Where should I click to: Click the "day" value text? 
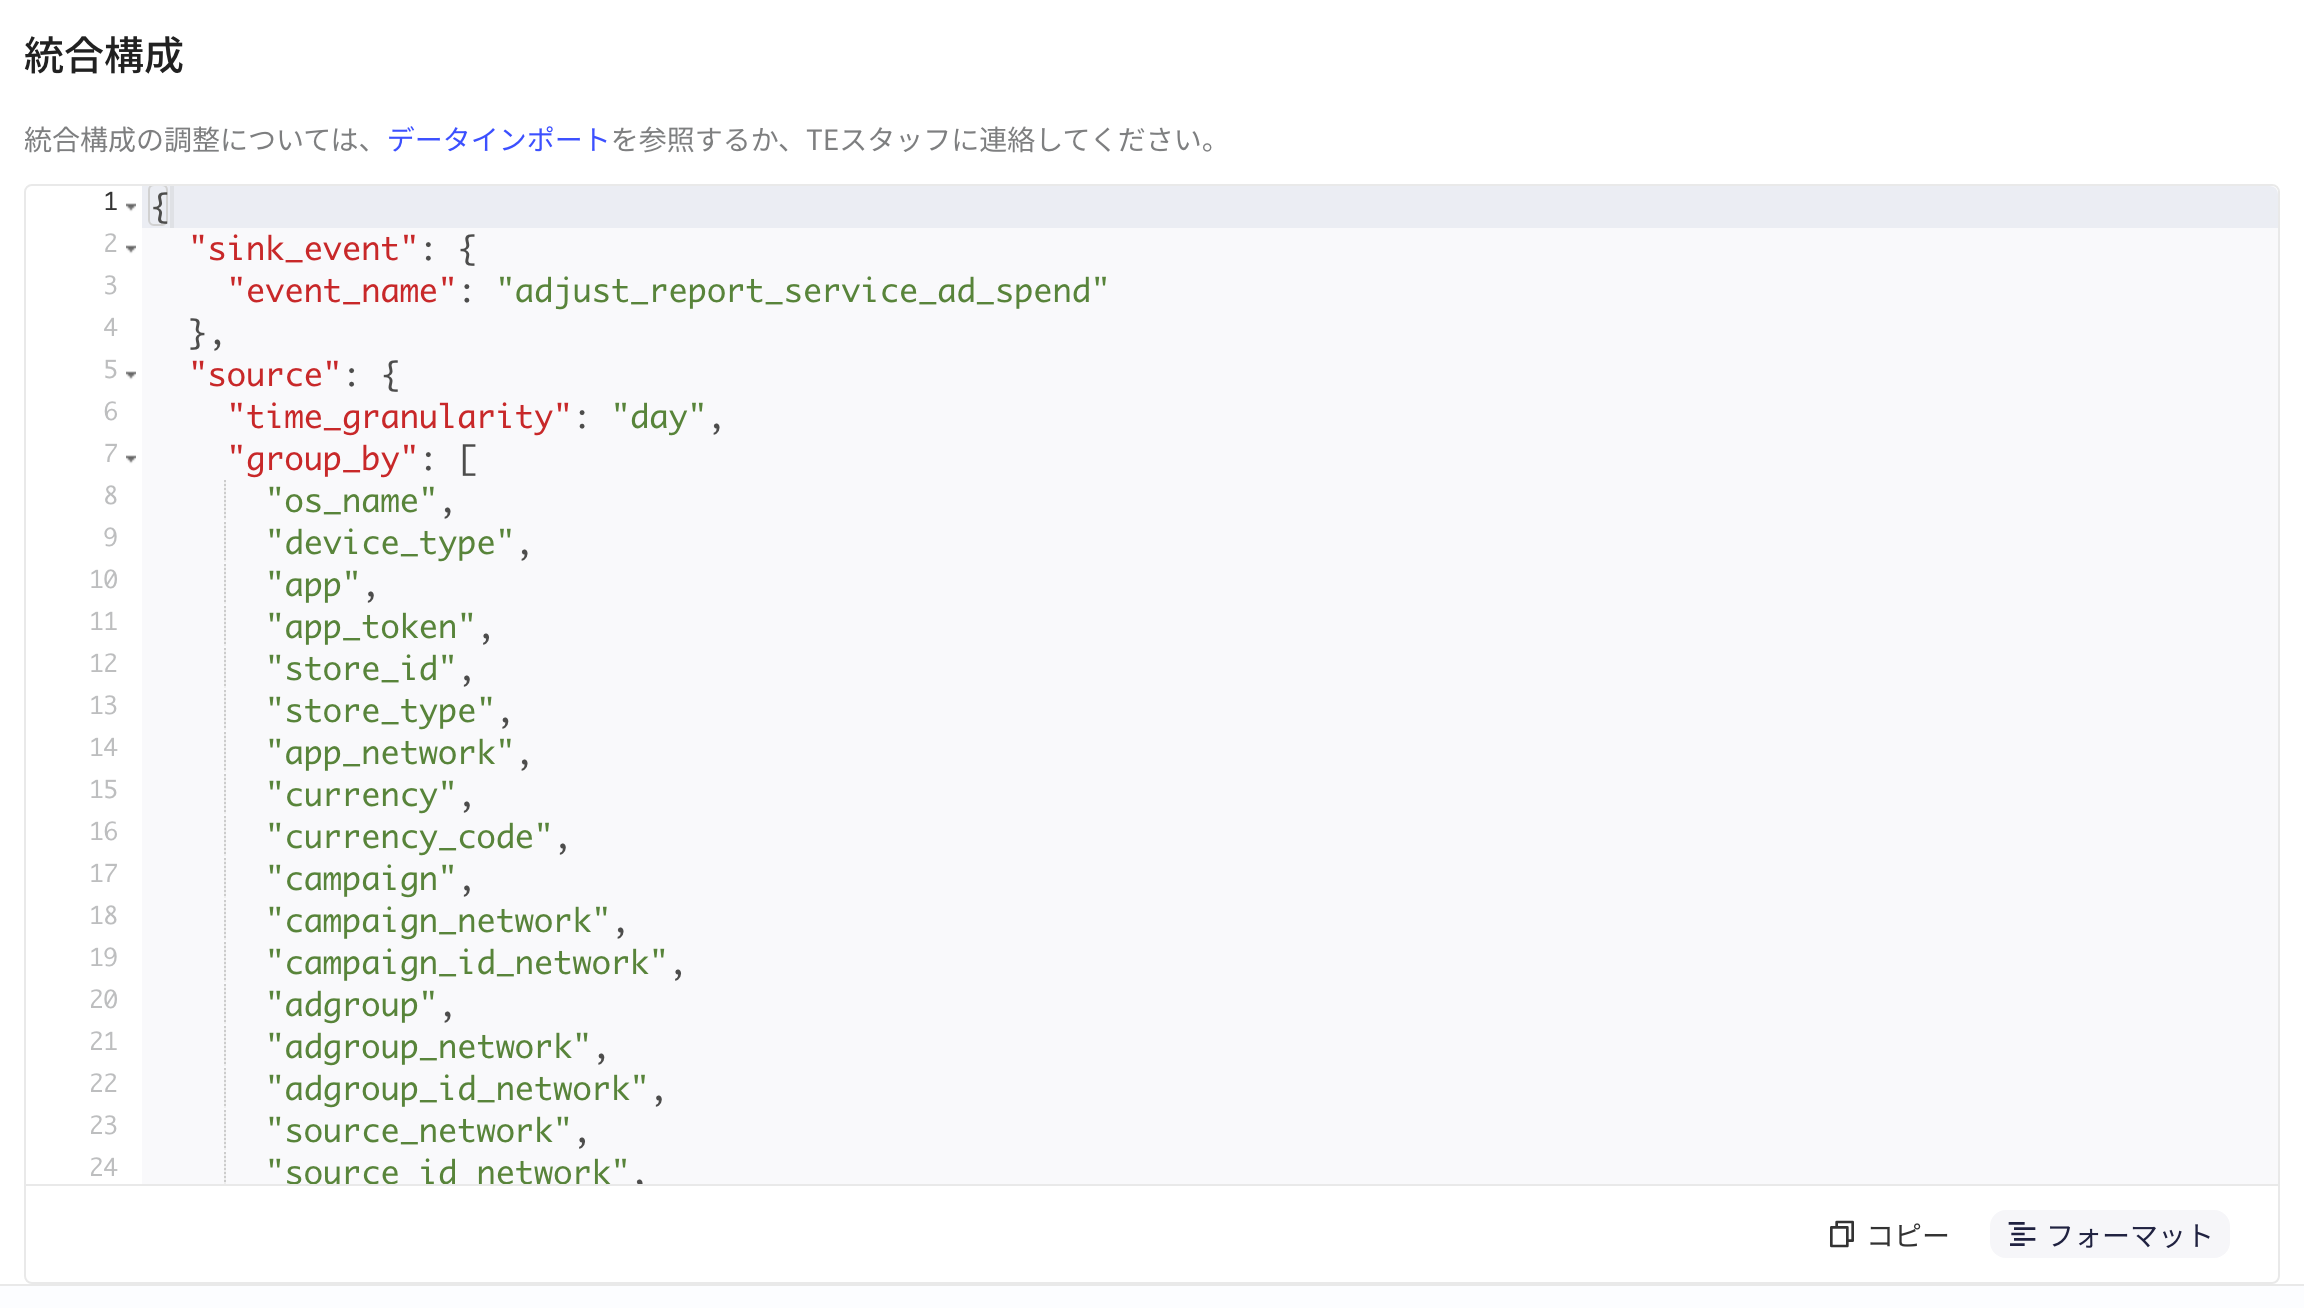tap(659, 417)
